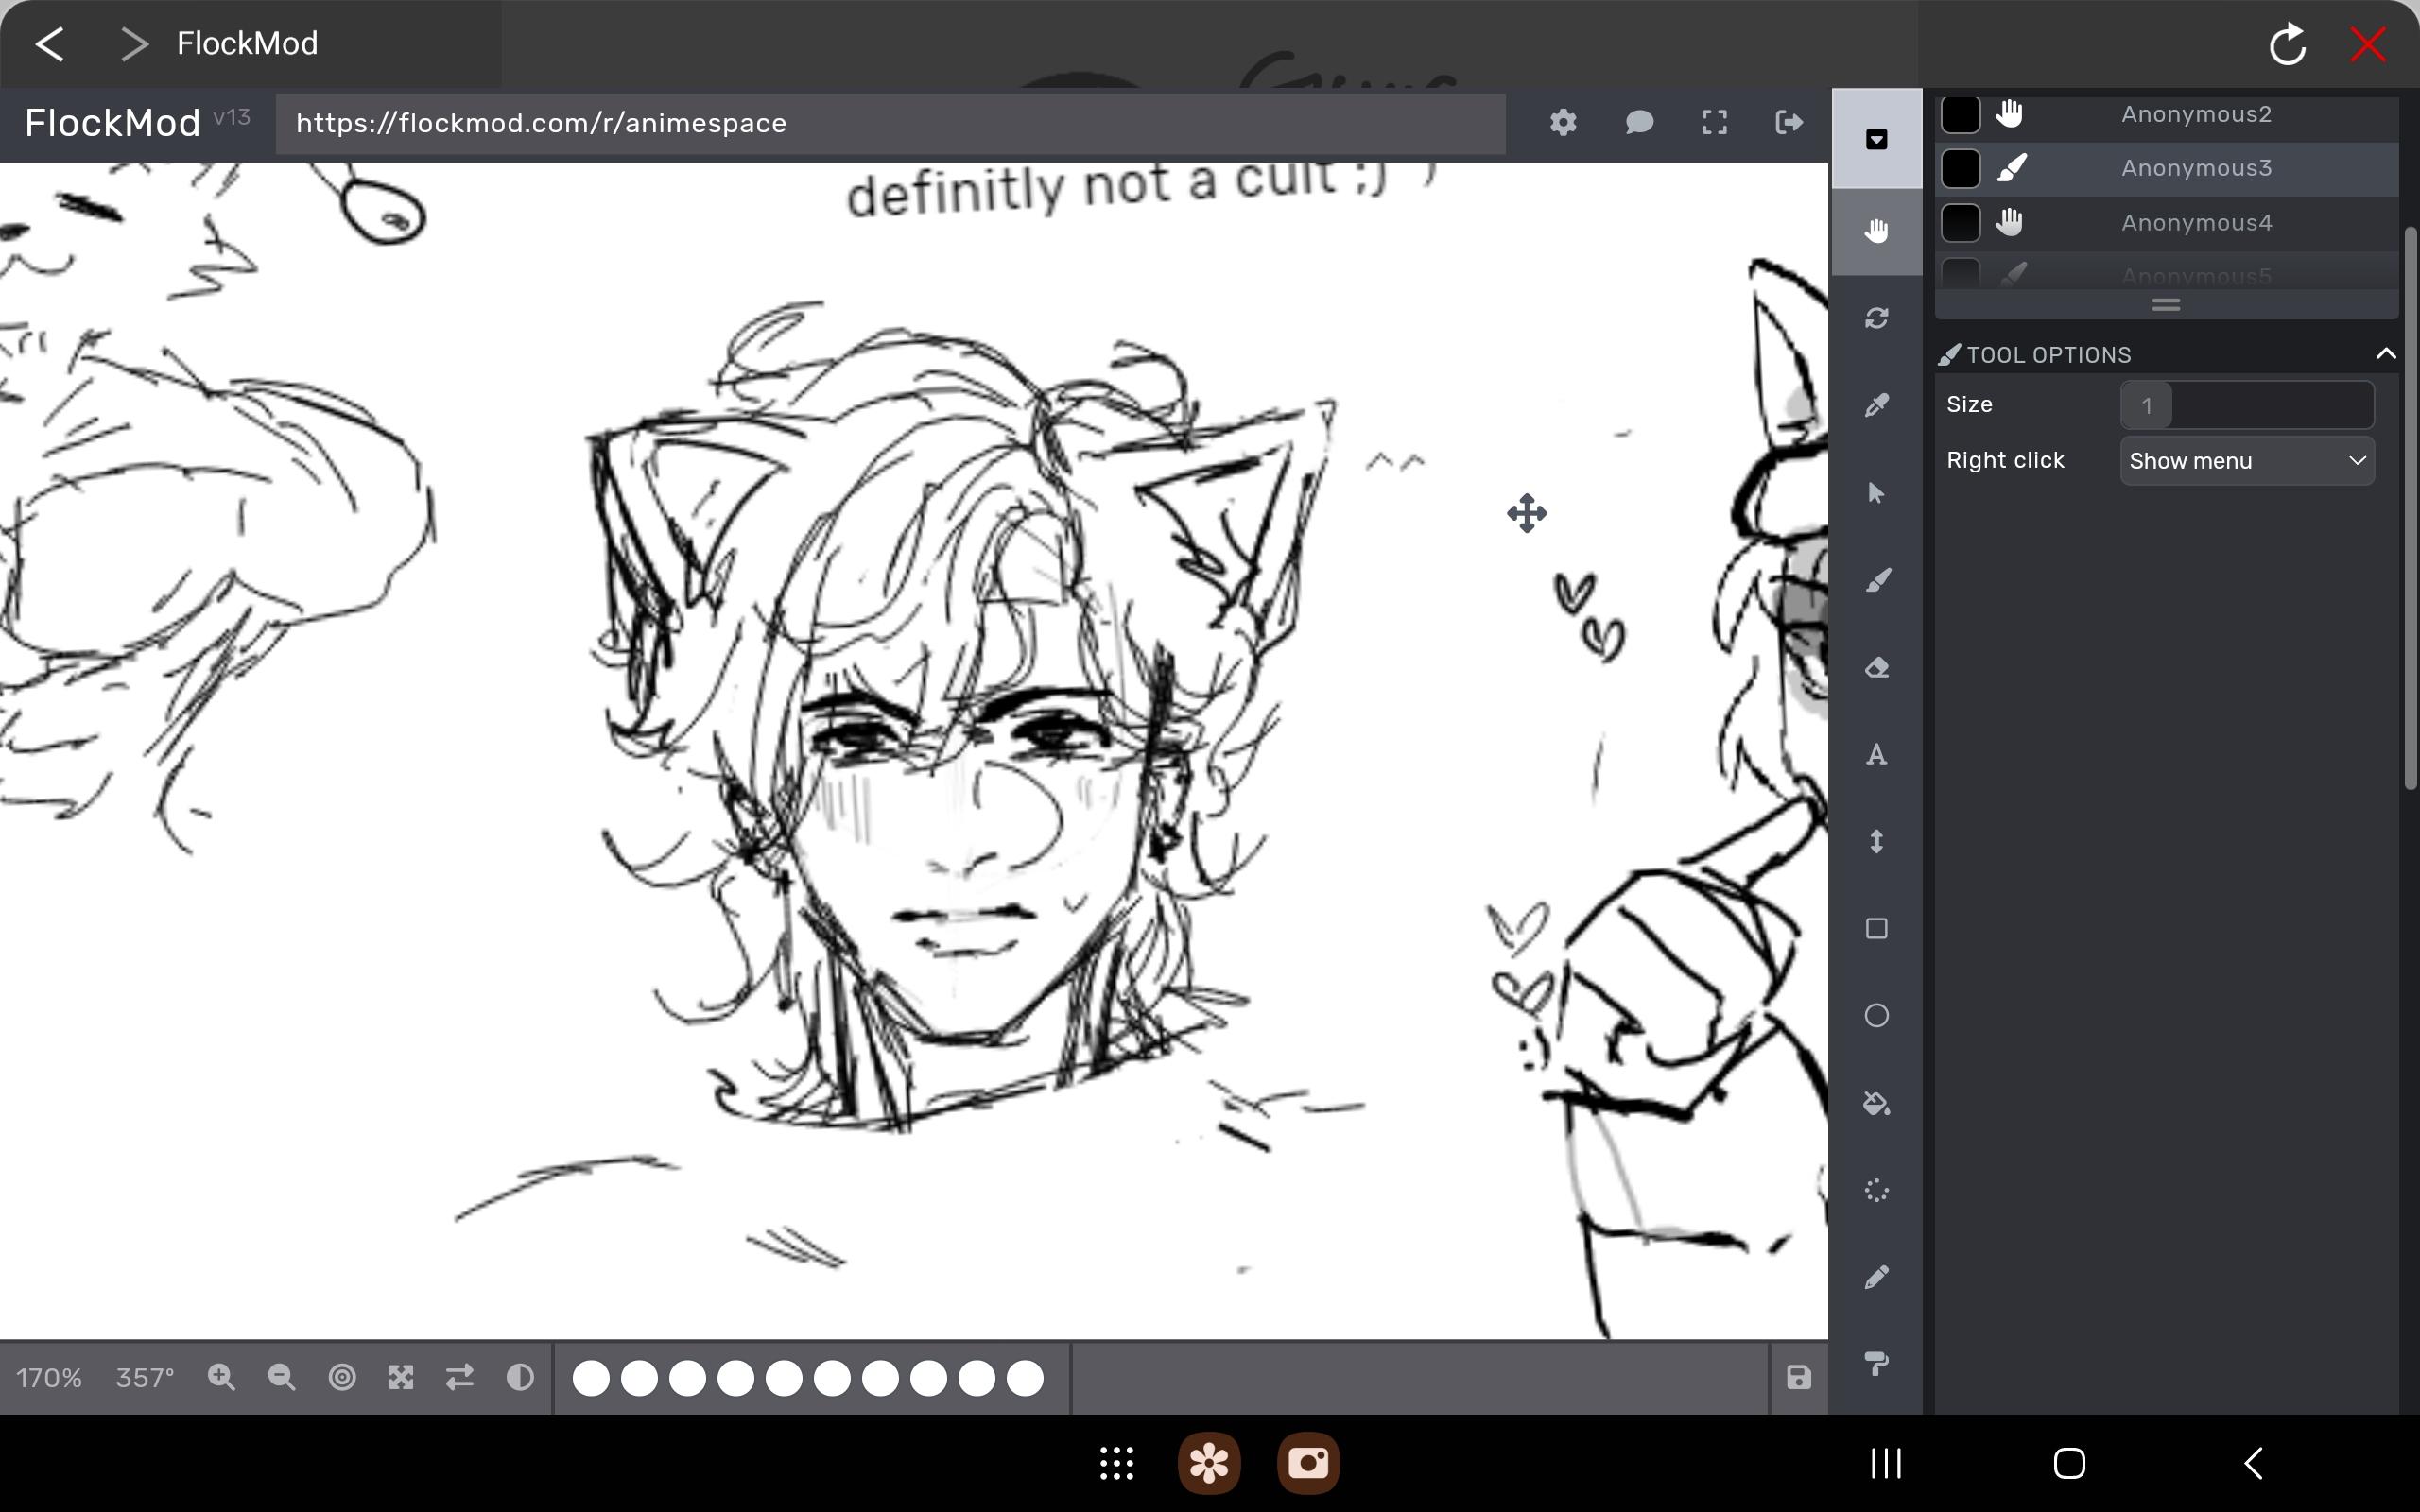Toggle the half-circle contrast icon
The width and height of the screenshot is (2420, 1512).
click(520, 1377)
